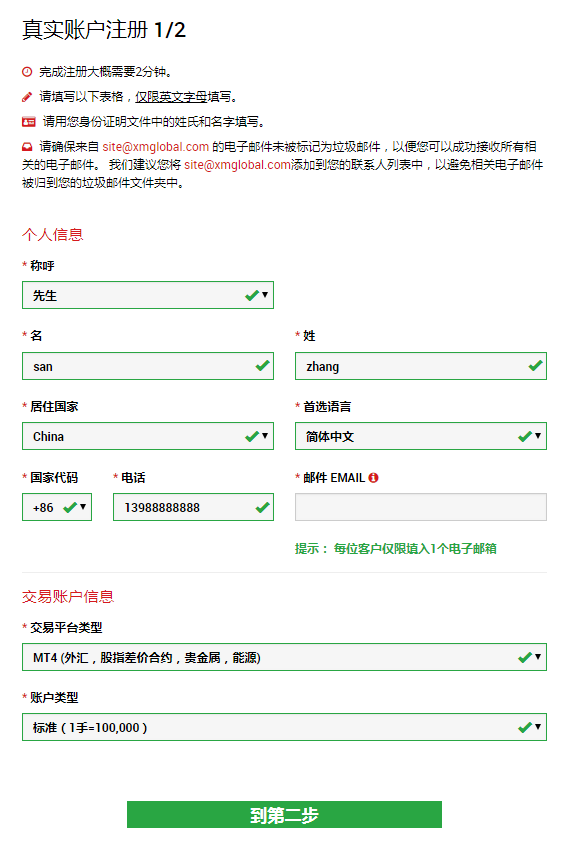Click the green checkmark in the 姓 field
The image size is (572, 844).
[x=535, y=366]
